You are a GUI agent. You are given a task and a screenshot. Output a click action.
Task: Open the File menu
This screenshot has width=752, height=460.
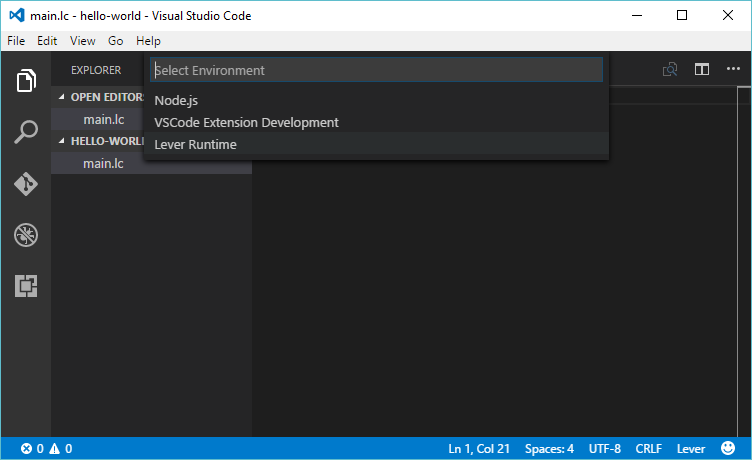pos(16,41)
